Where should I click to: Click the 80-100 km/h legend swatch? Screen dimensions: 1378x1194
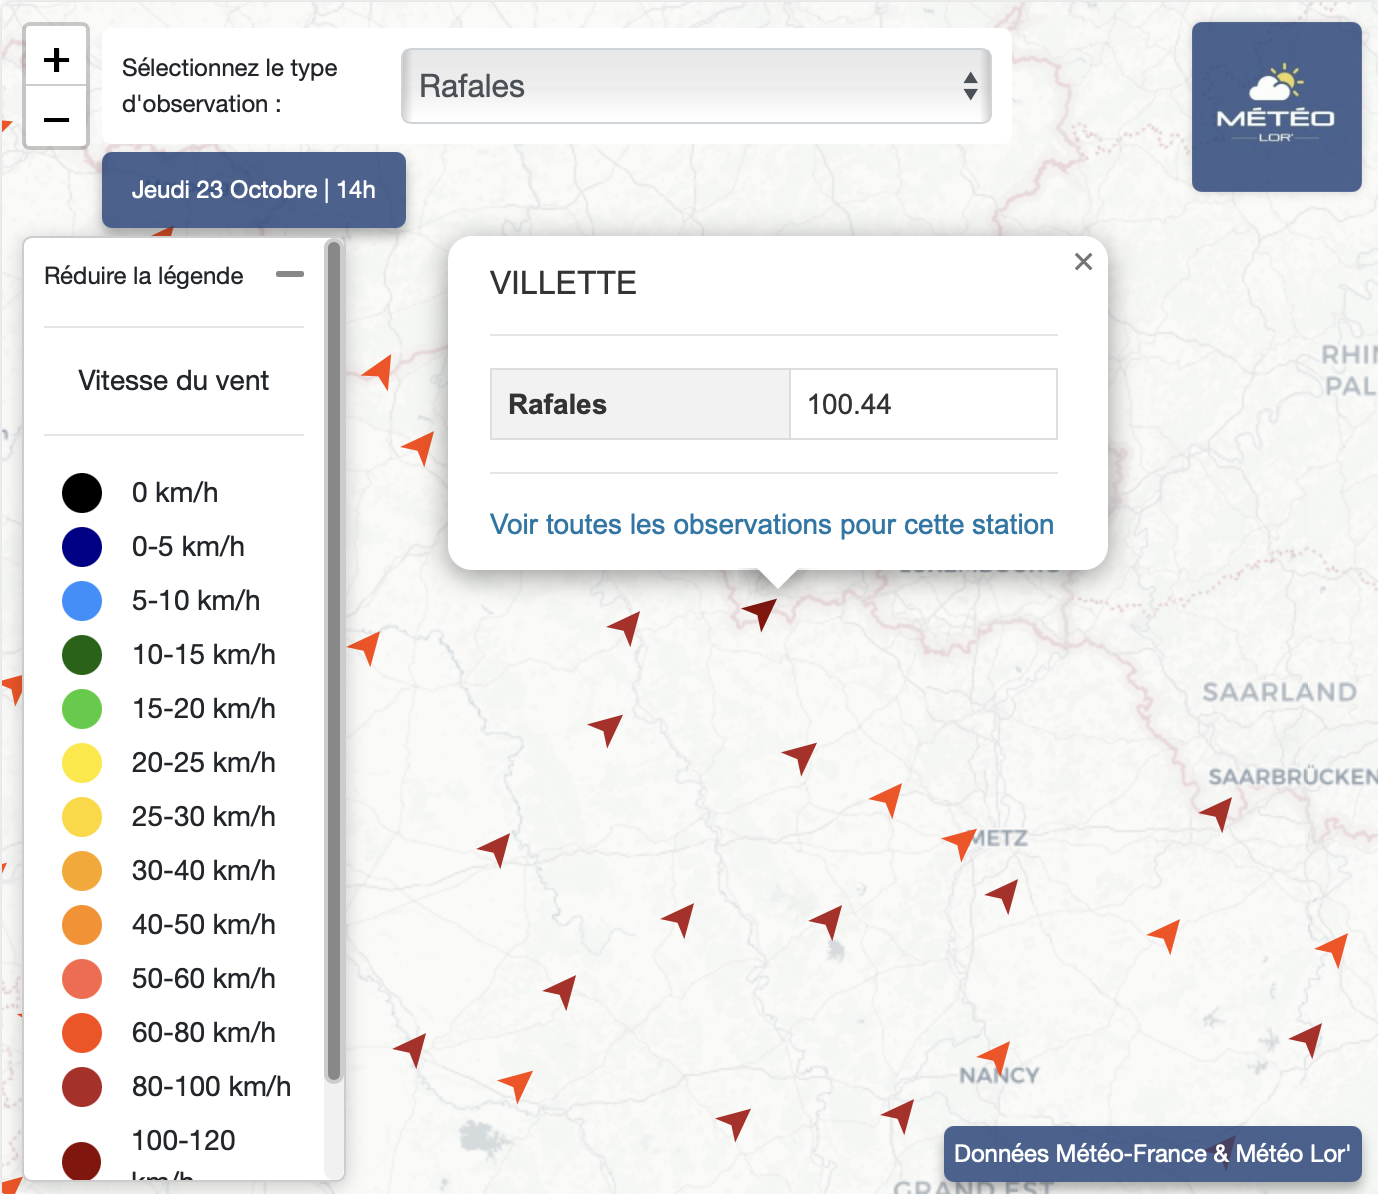[x=82, y=1087]
